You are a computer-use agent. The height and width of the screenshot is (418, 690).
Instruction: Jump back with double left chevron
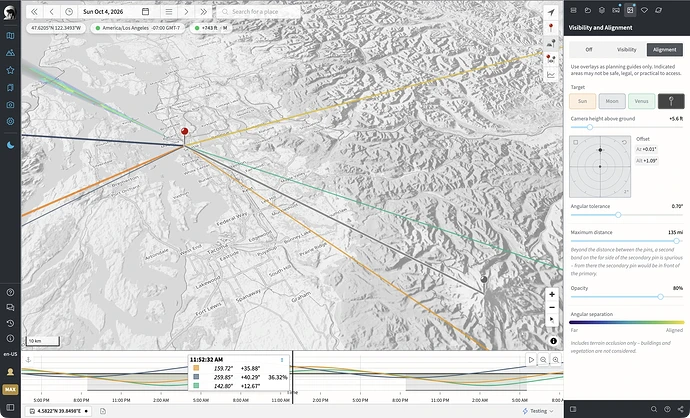(34, 12)
